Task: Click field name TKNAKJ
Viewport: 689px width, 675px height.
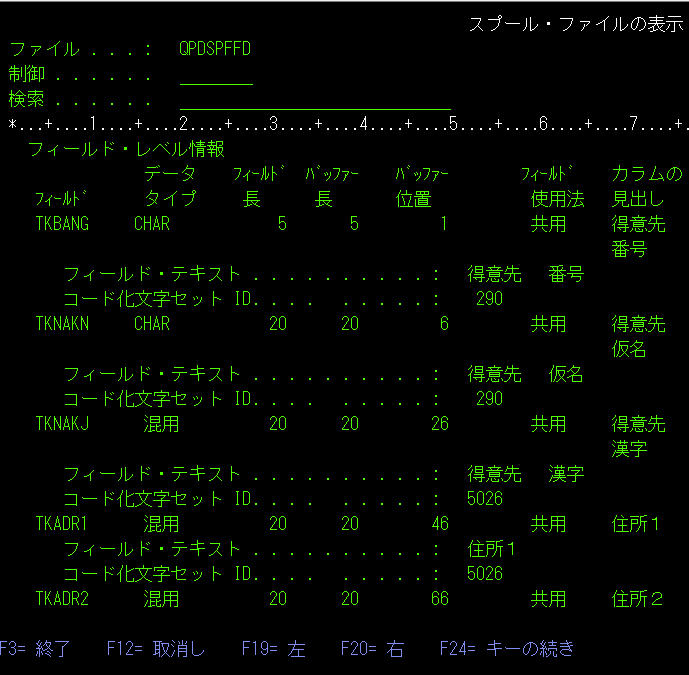Action: (x=62, y=424)
